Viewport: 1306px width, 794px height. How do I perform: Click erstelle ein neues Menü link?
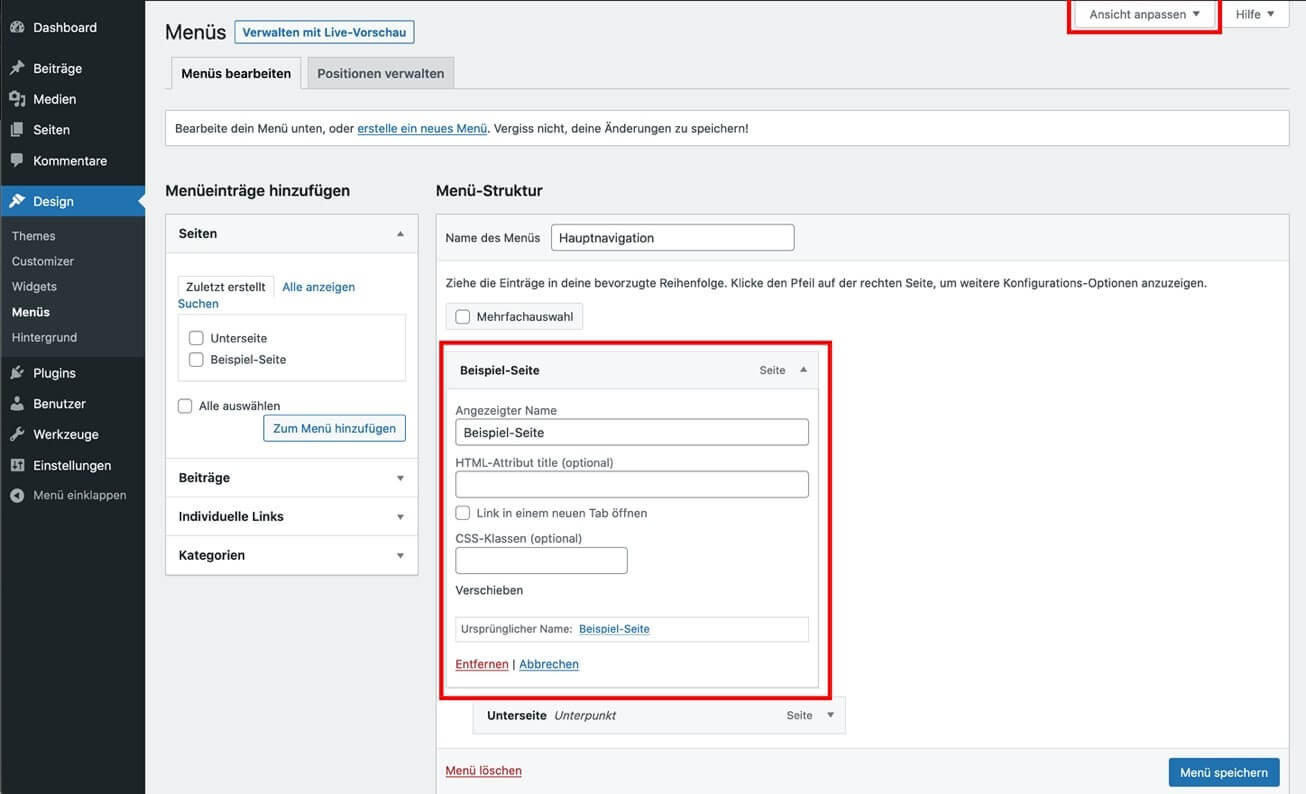point(422,128)
